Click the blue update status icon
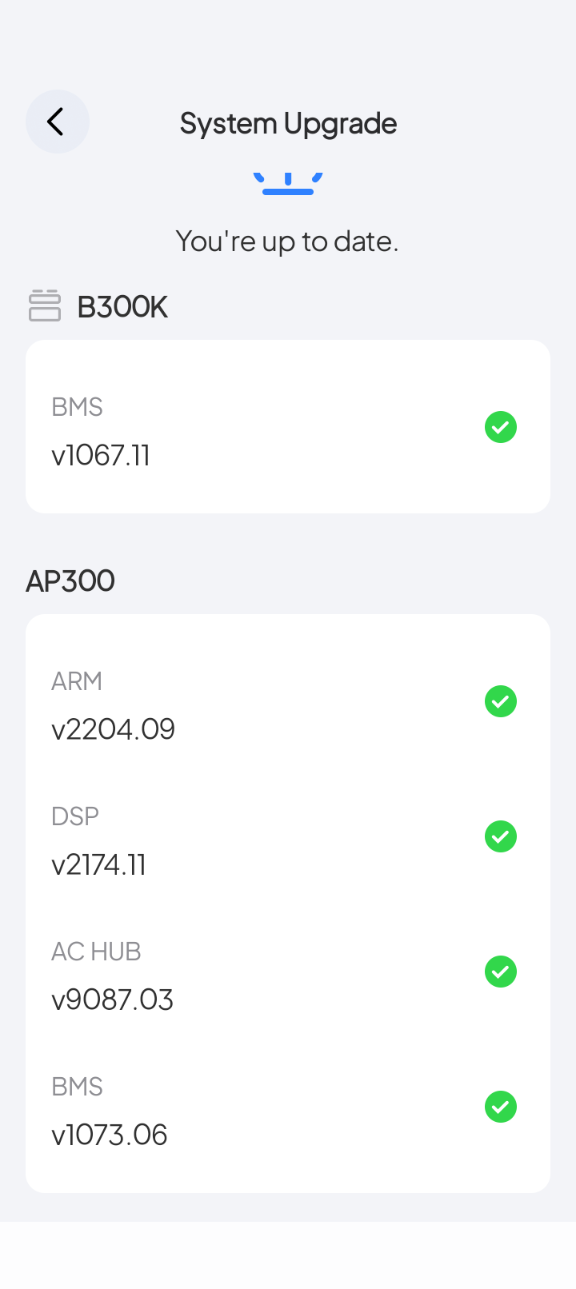 288,182
